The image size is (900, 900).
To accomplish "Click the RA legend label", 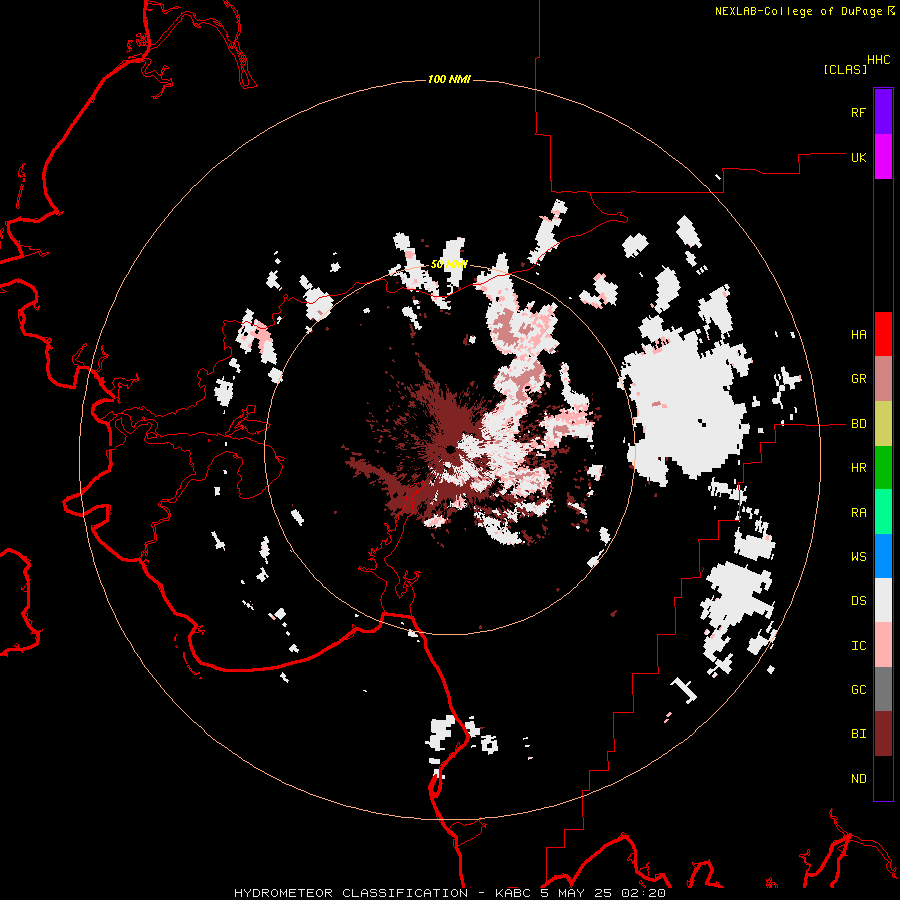I will point(858,513).
